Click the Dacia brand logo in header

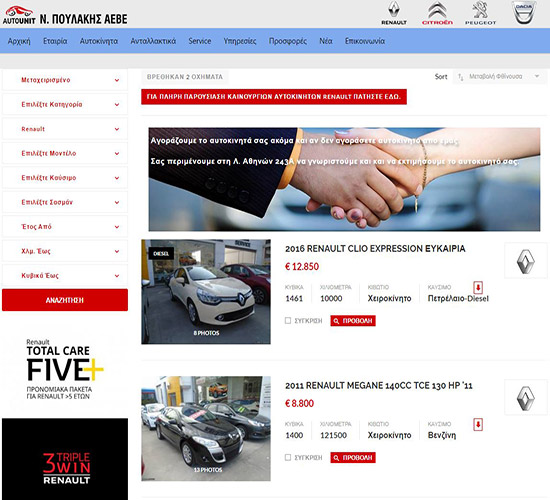(523, 13)
